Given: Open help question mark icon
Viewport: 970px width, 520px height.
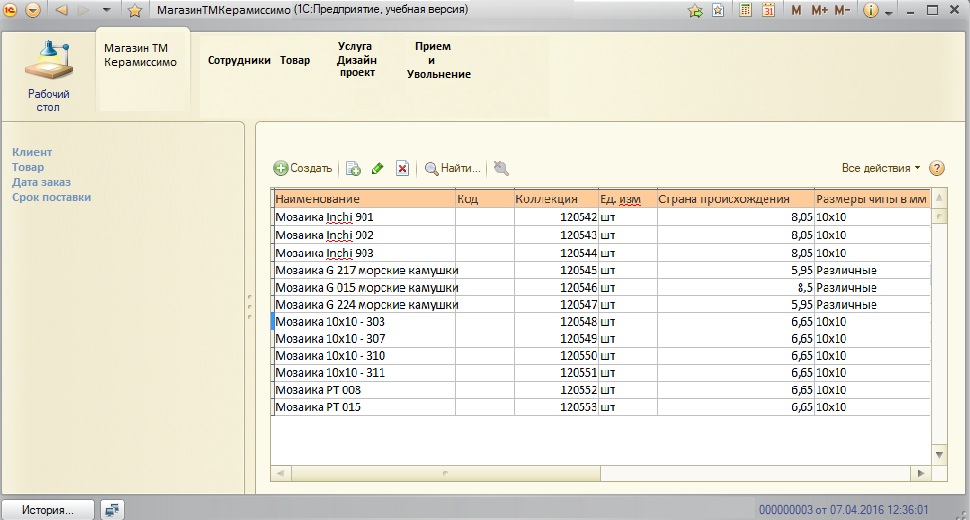Looking at the screenshot, I should pyautogui.click(x=937, y=168).
